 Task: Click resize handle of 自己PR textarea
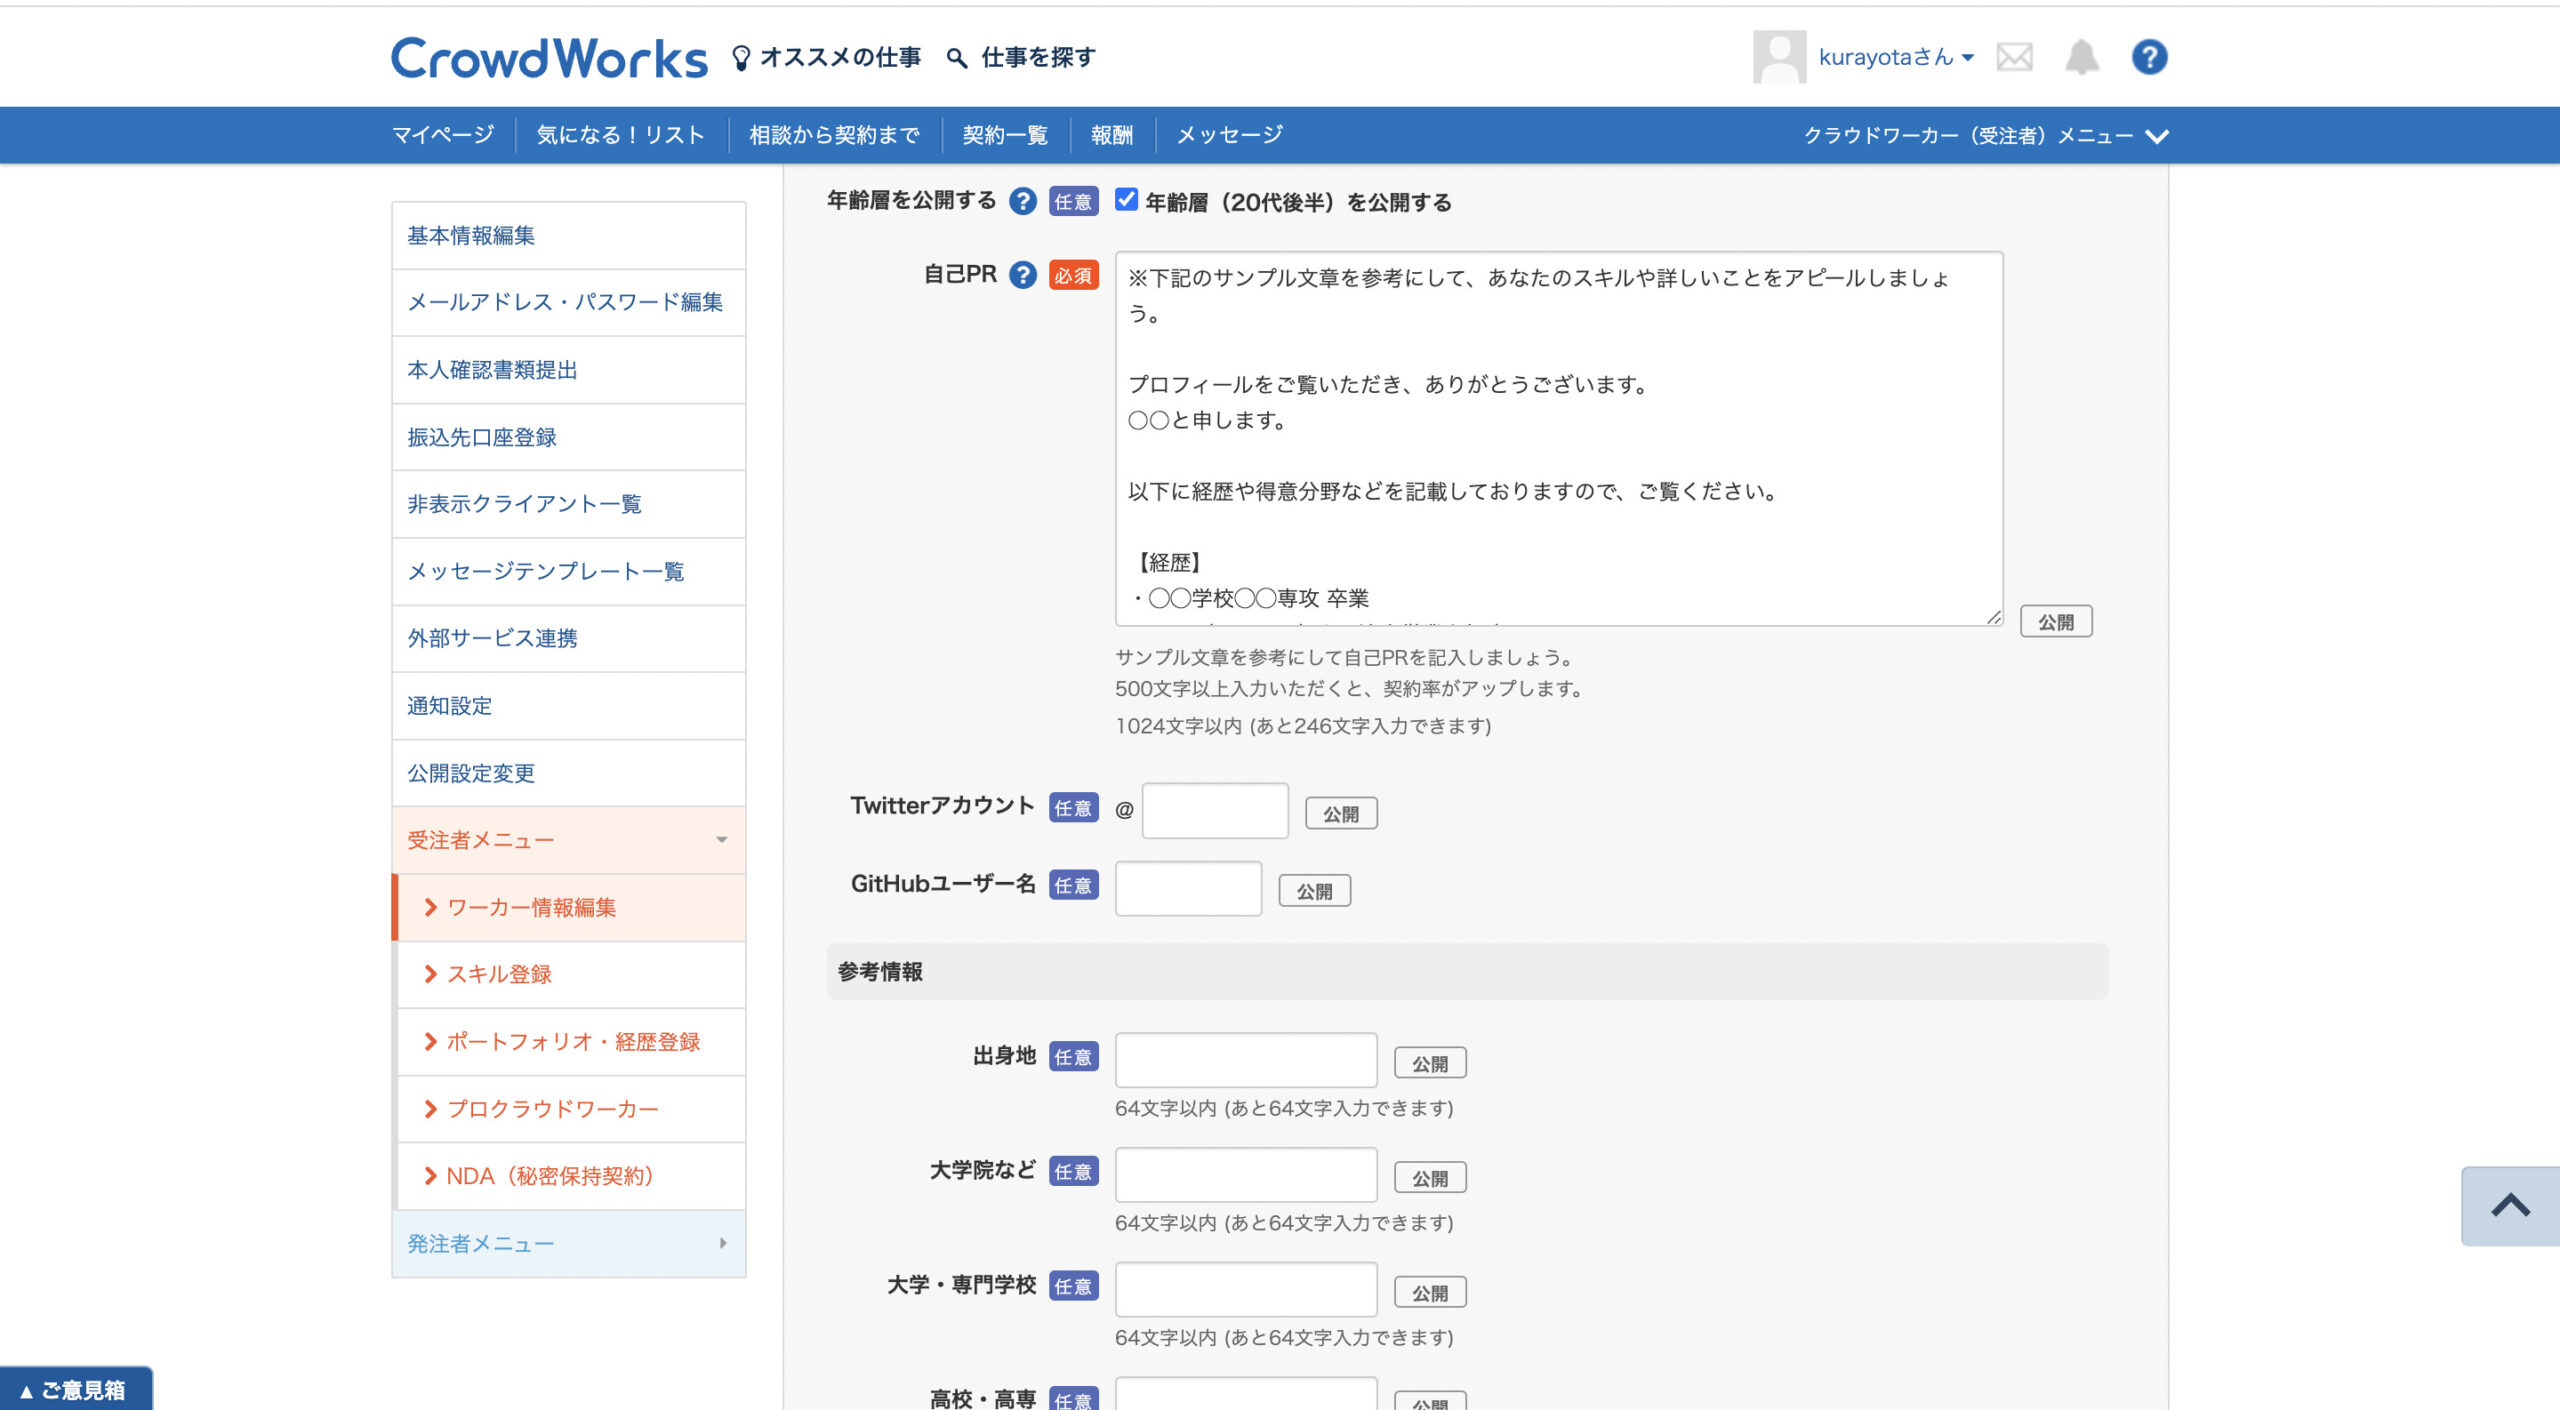[1993, 617]
